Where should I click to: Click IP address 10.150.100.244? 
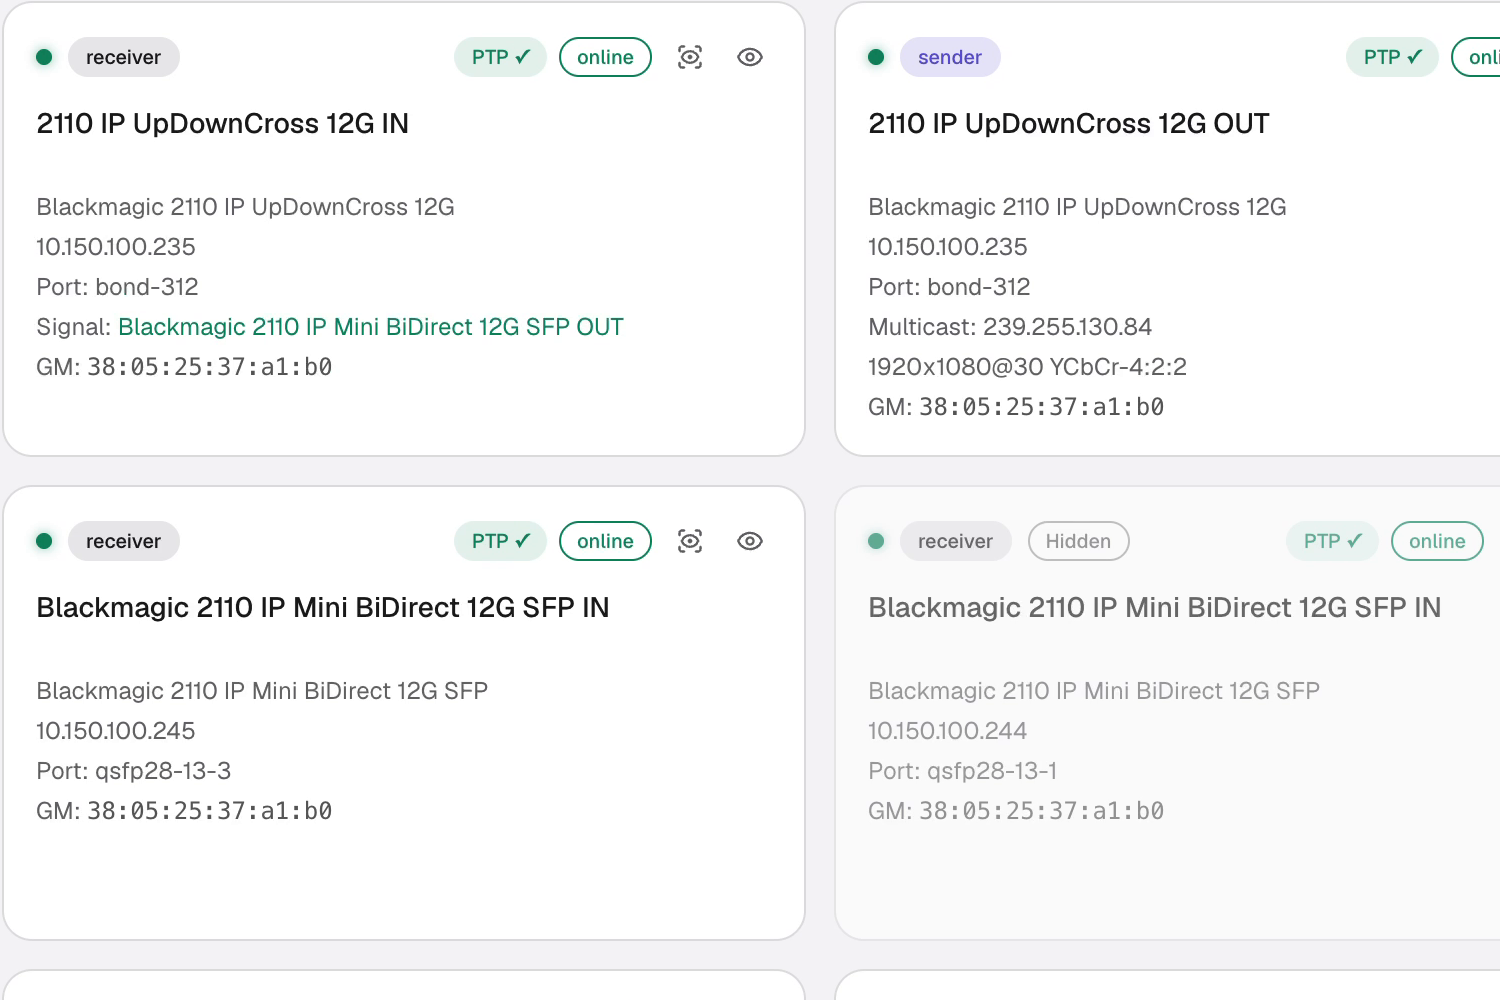(948, 731)
